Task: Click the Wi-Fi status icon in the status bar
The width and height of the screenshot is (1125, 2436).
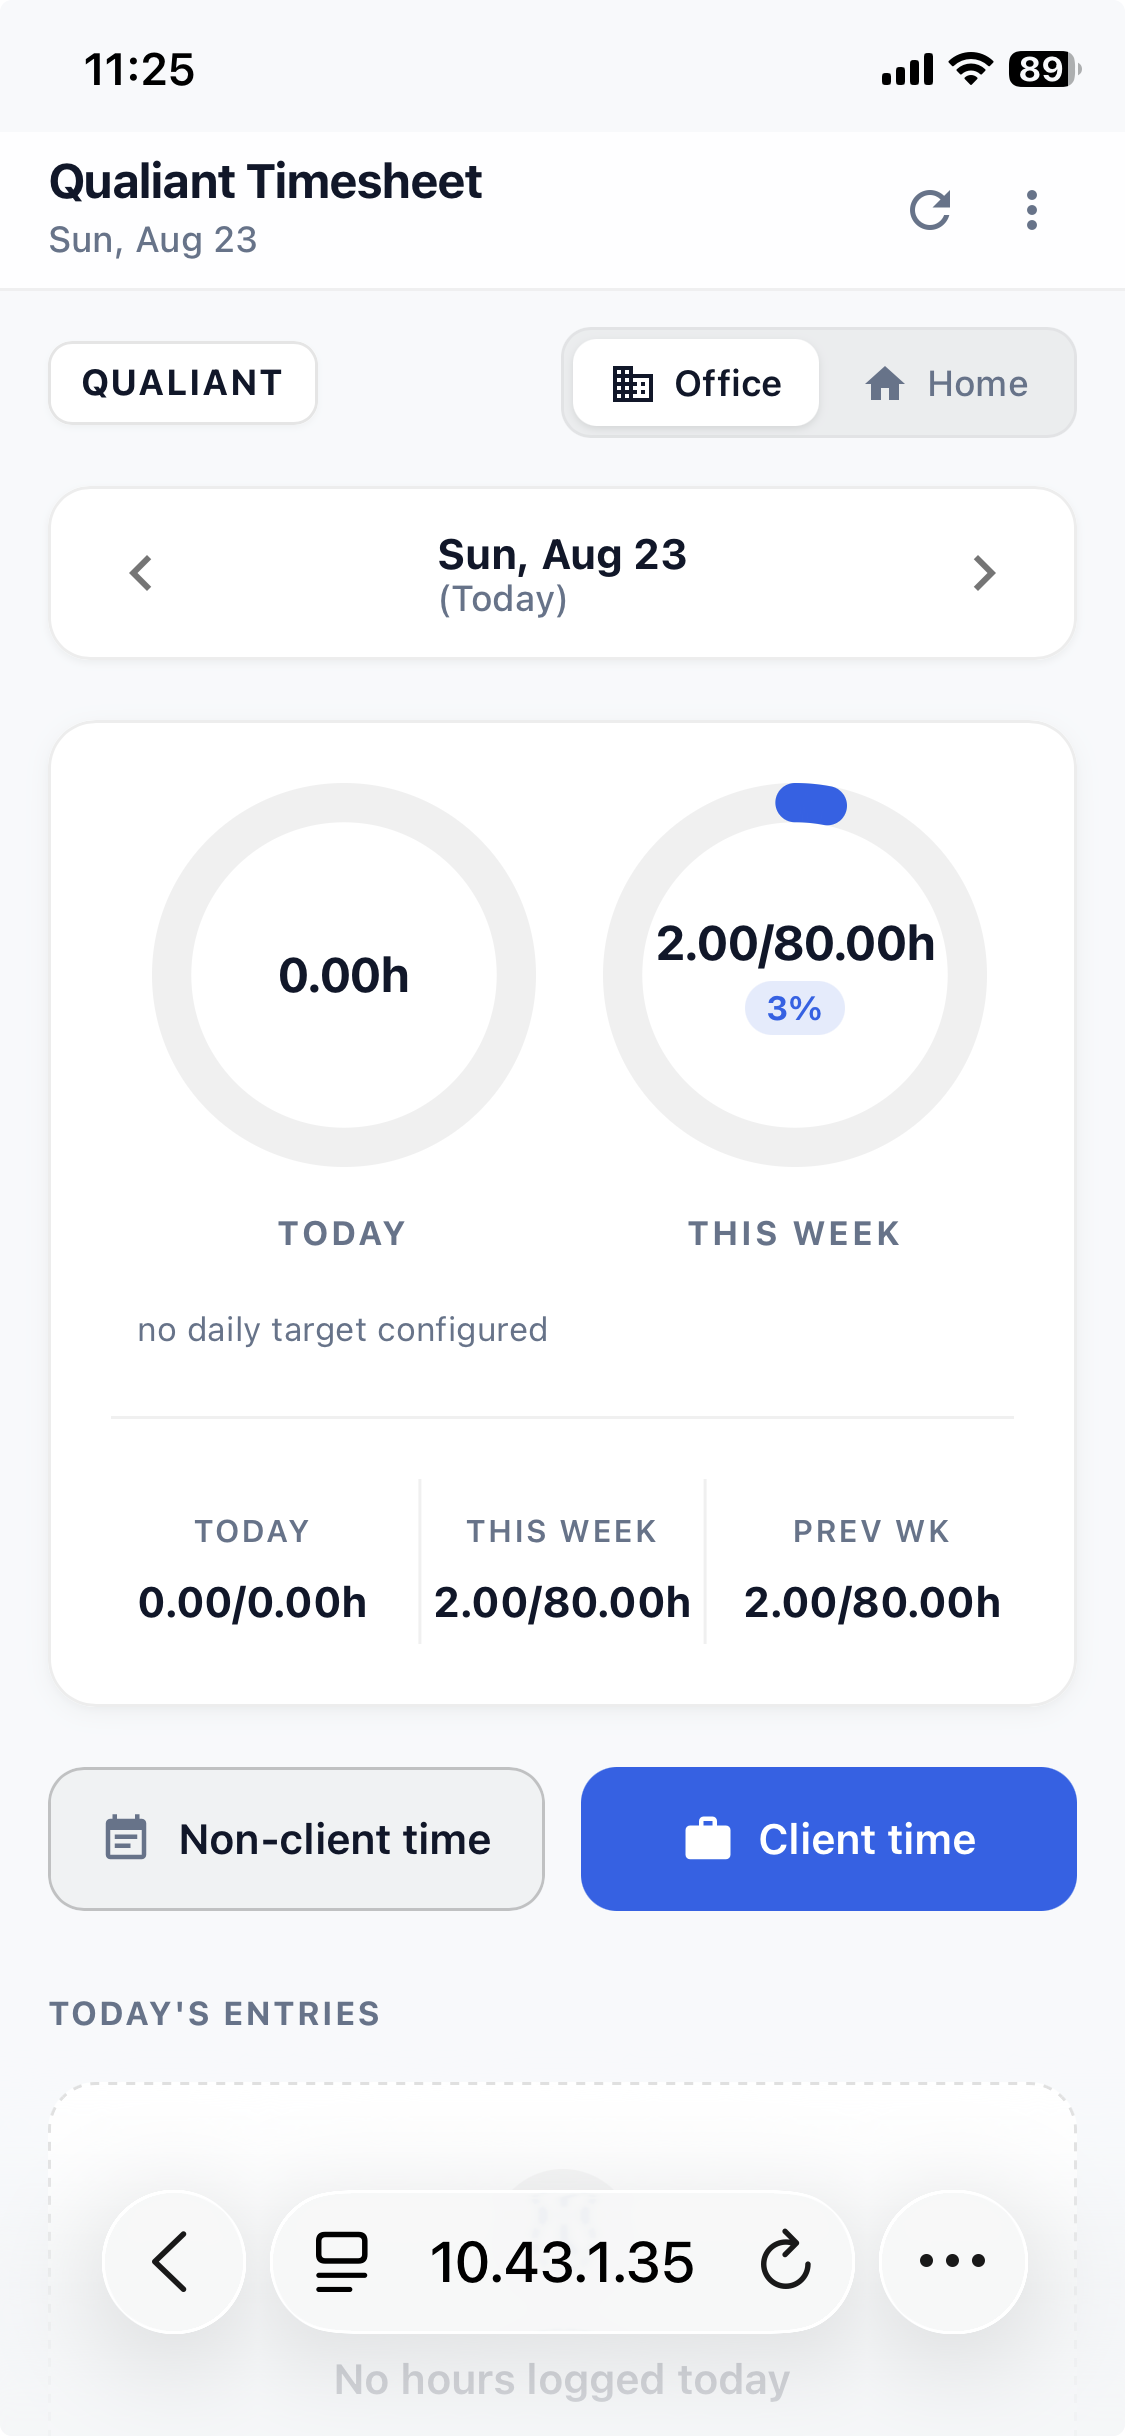Action: tap(970, 69)
